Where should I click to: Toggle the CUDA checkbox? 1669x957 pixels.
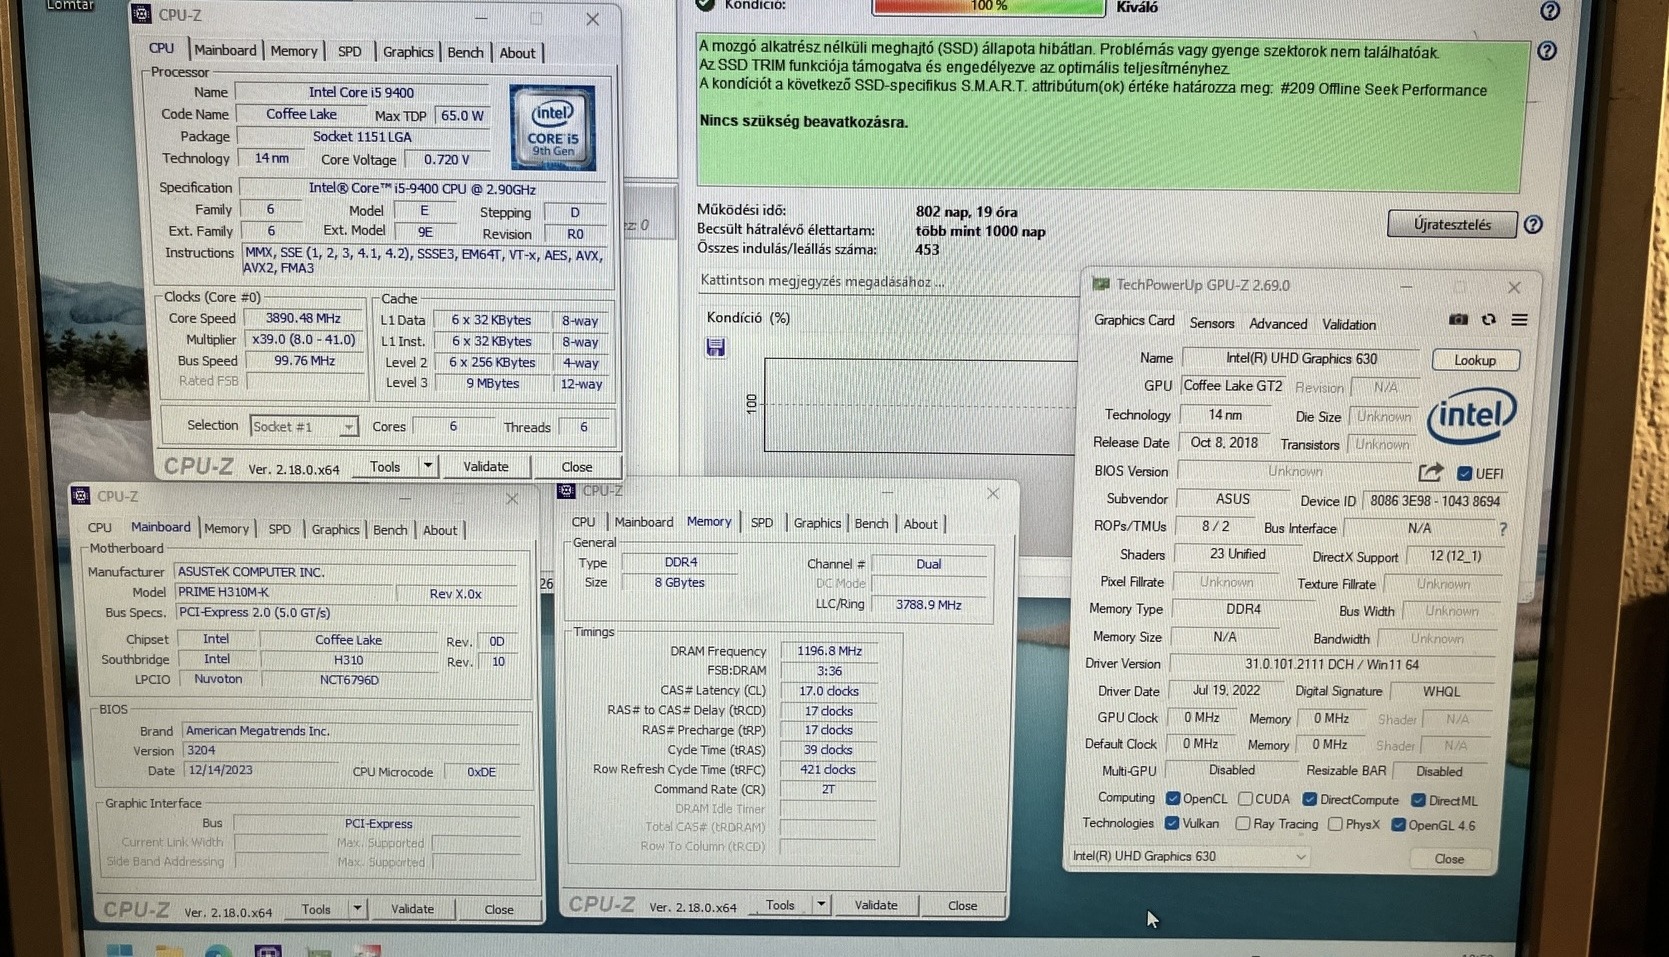click(x=1245, y=799)
